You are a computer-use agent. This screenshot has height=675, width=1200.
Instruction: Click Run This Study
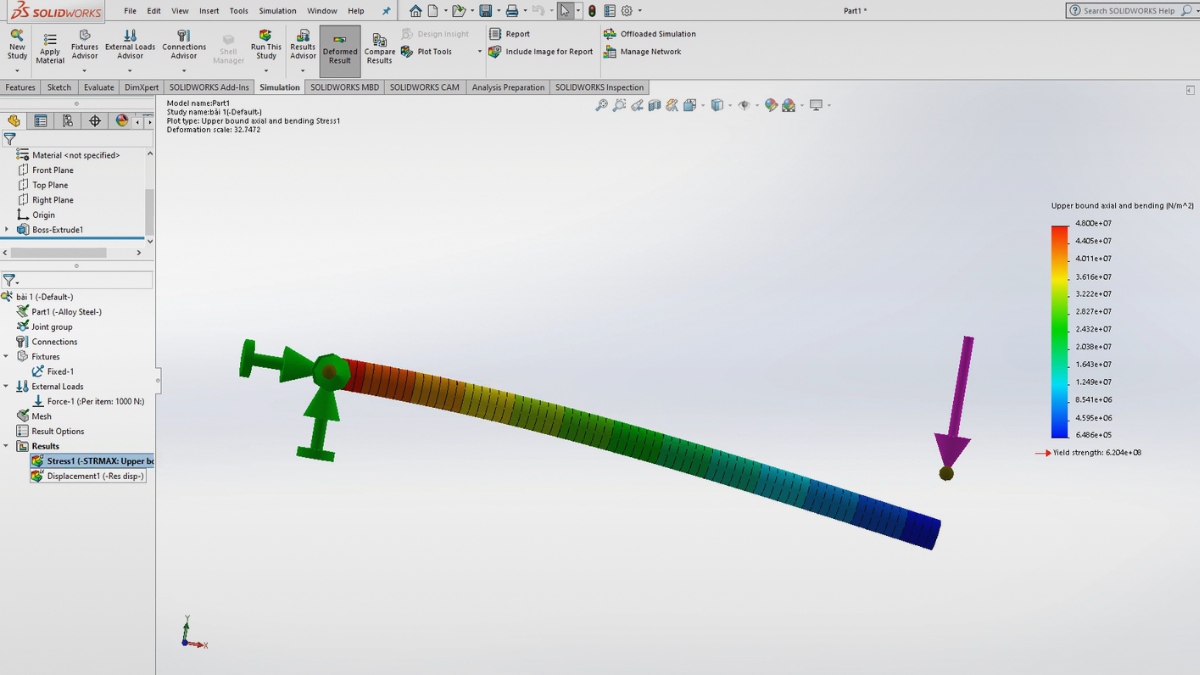pos(266,46)
